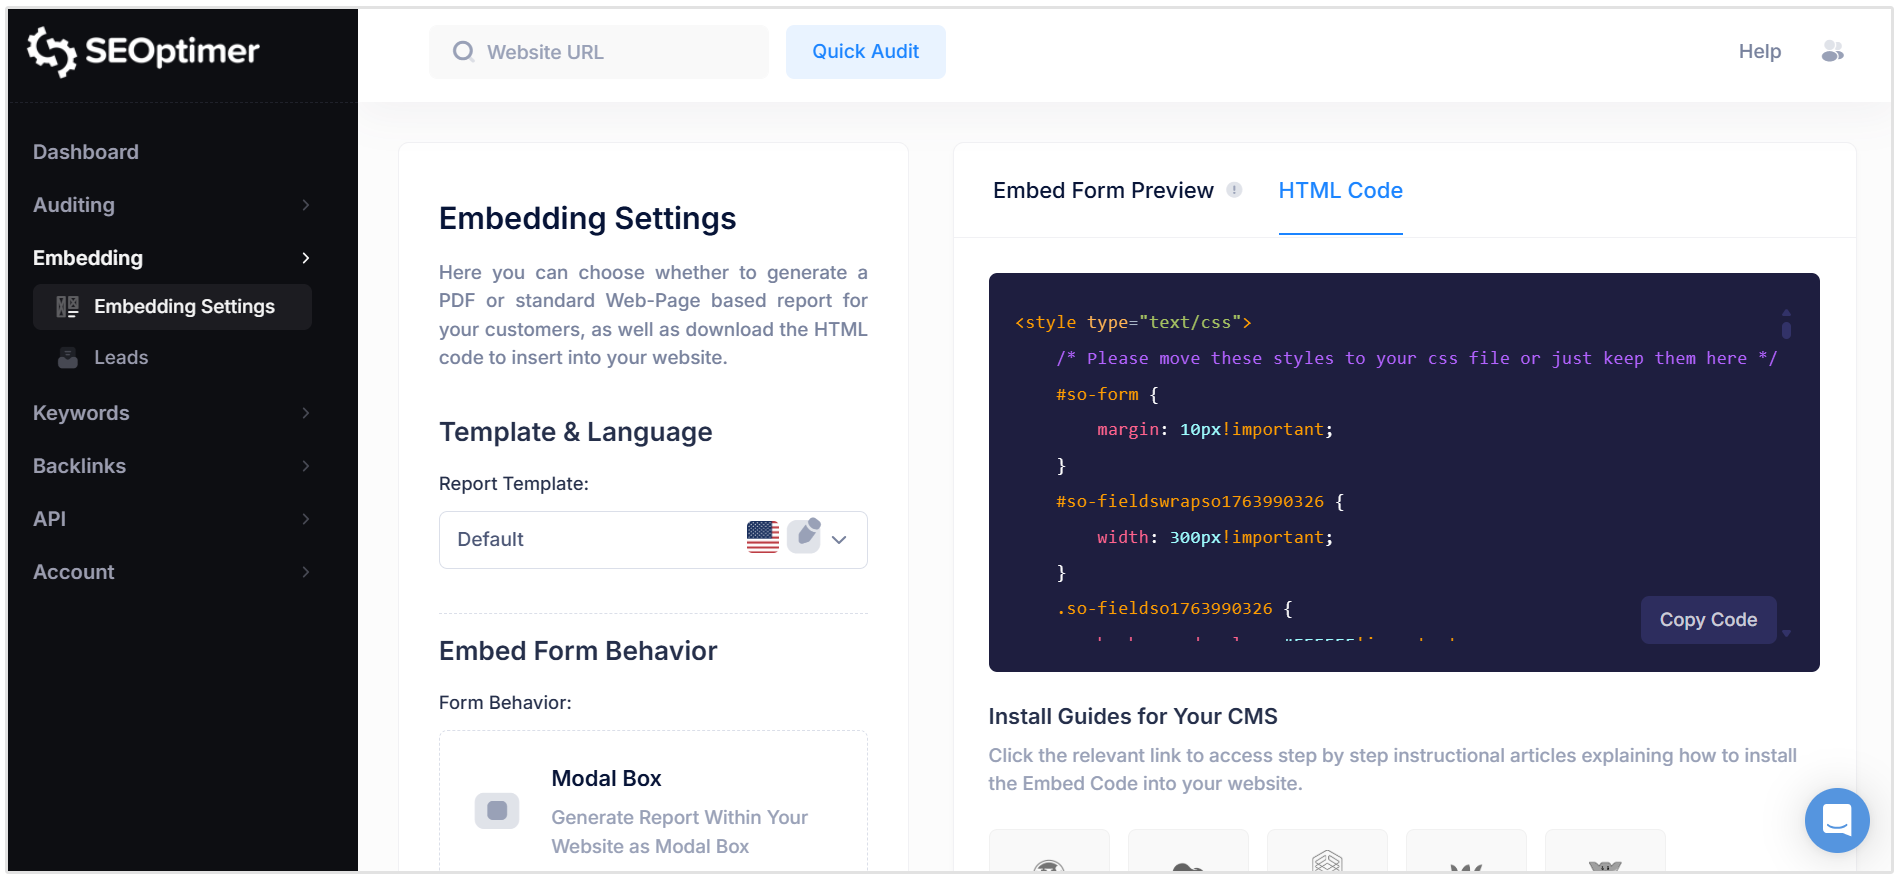Expand the Backlinks menu chevron
The width and height of the screenshot is (1900, 880).
(x=306, y=466)
